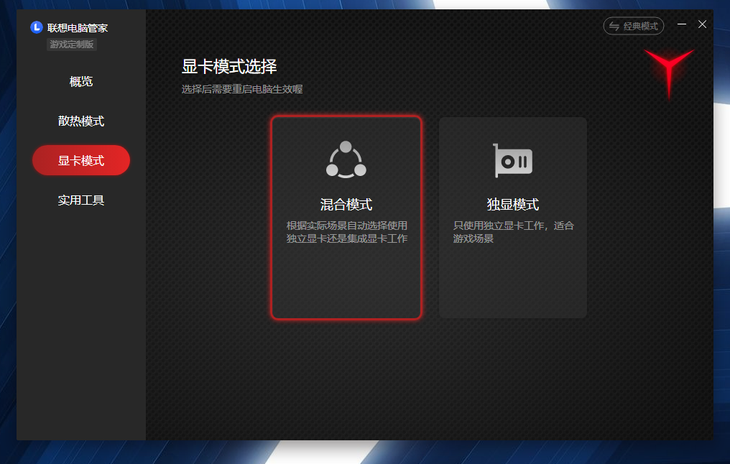Image resolution: width=730 pixels, height=464 pixels.
Task: Switch to the 散热模式 cooling tab
Action: click(81, 121)
